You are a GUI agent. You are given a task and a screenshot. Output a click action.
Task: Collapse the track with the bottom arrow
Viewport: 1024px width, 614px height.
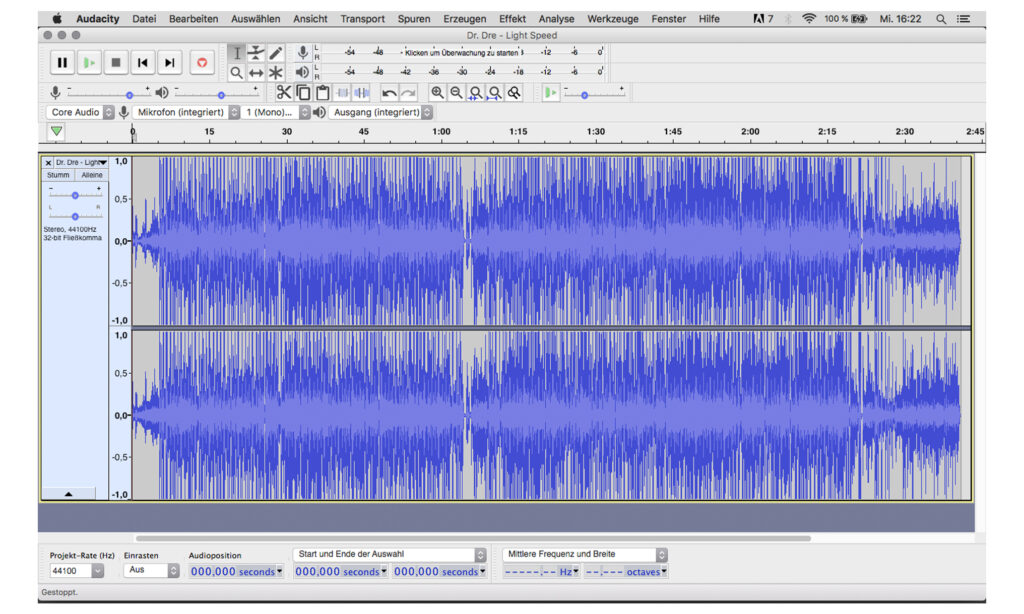69,494
